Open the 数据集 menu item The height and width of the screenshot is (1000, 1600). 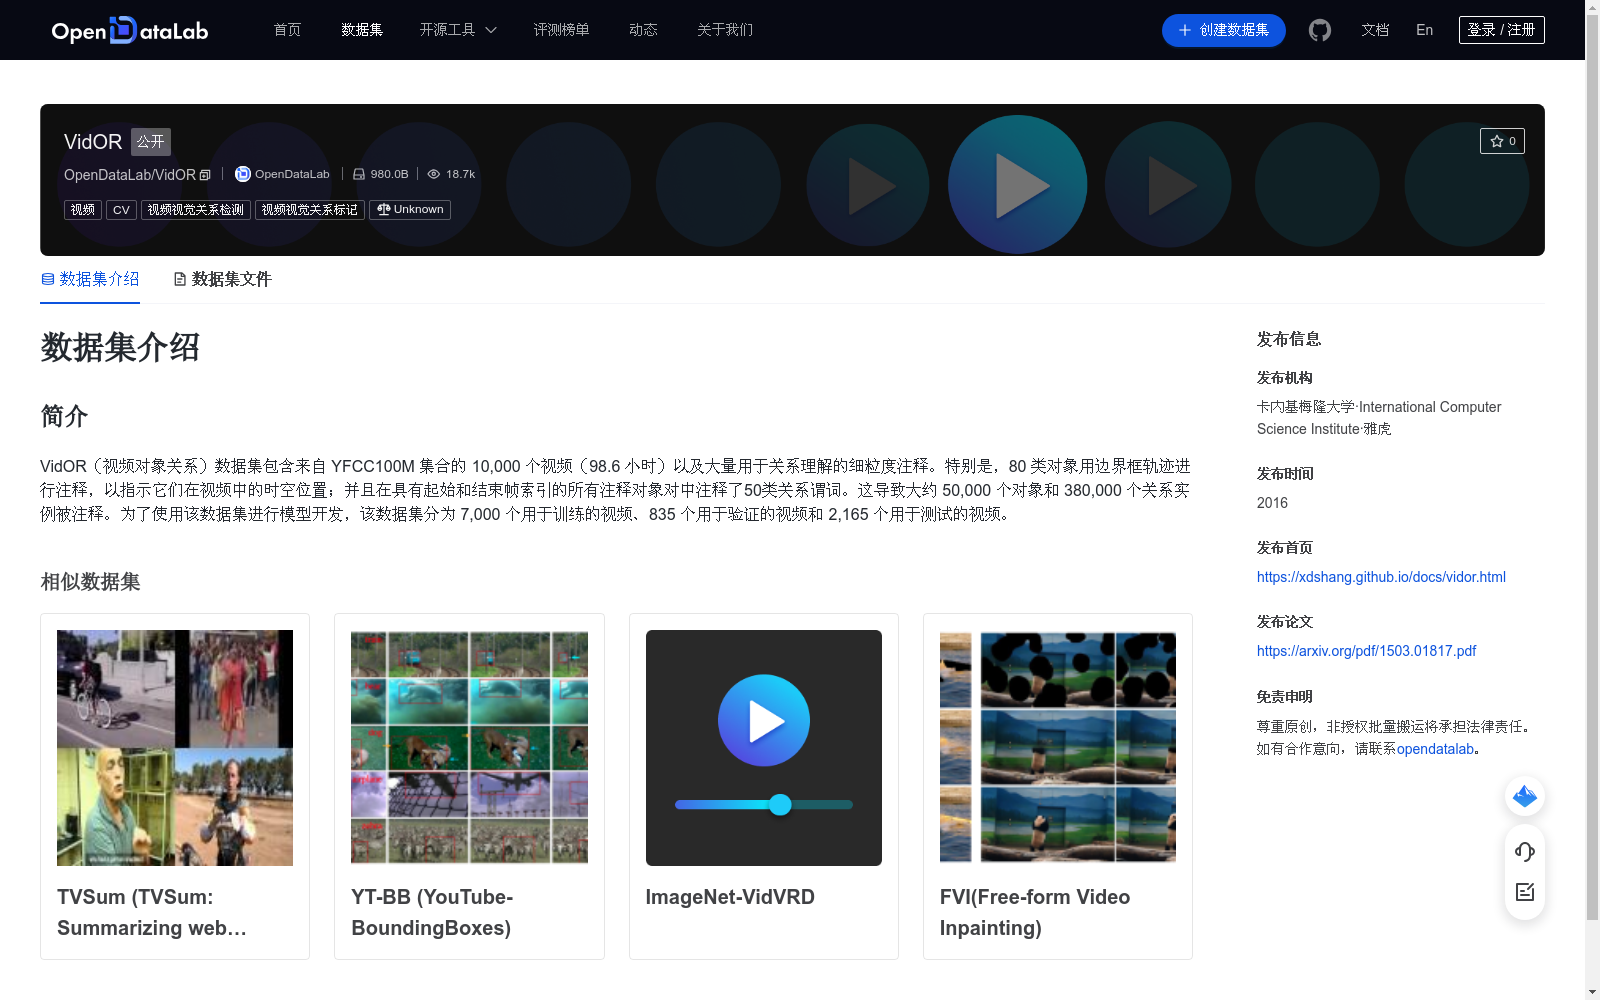pos(361,30)
